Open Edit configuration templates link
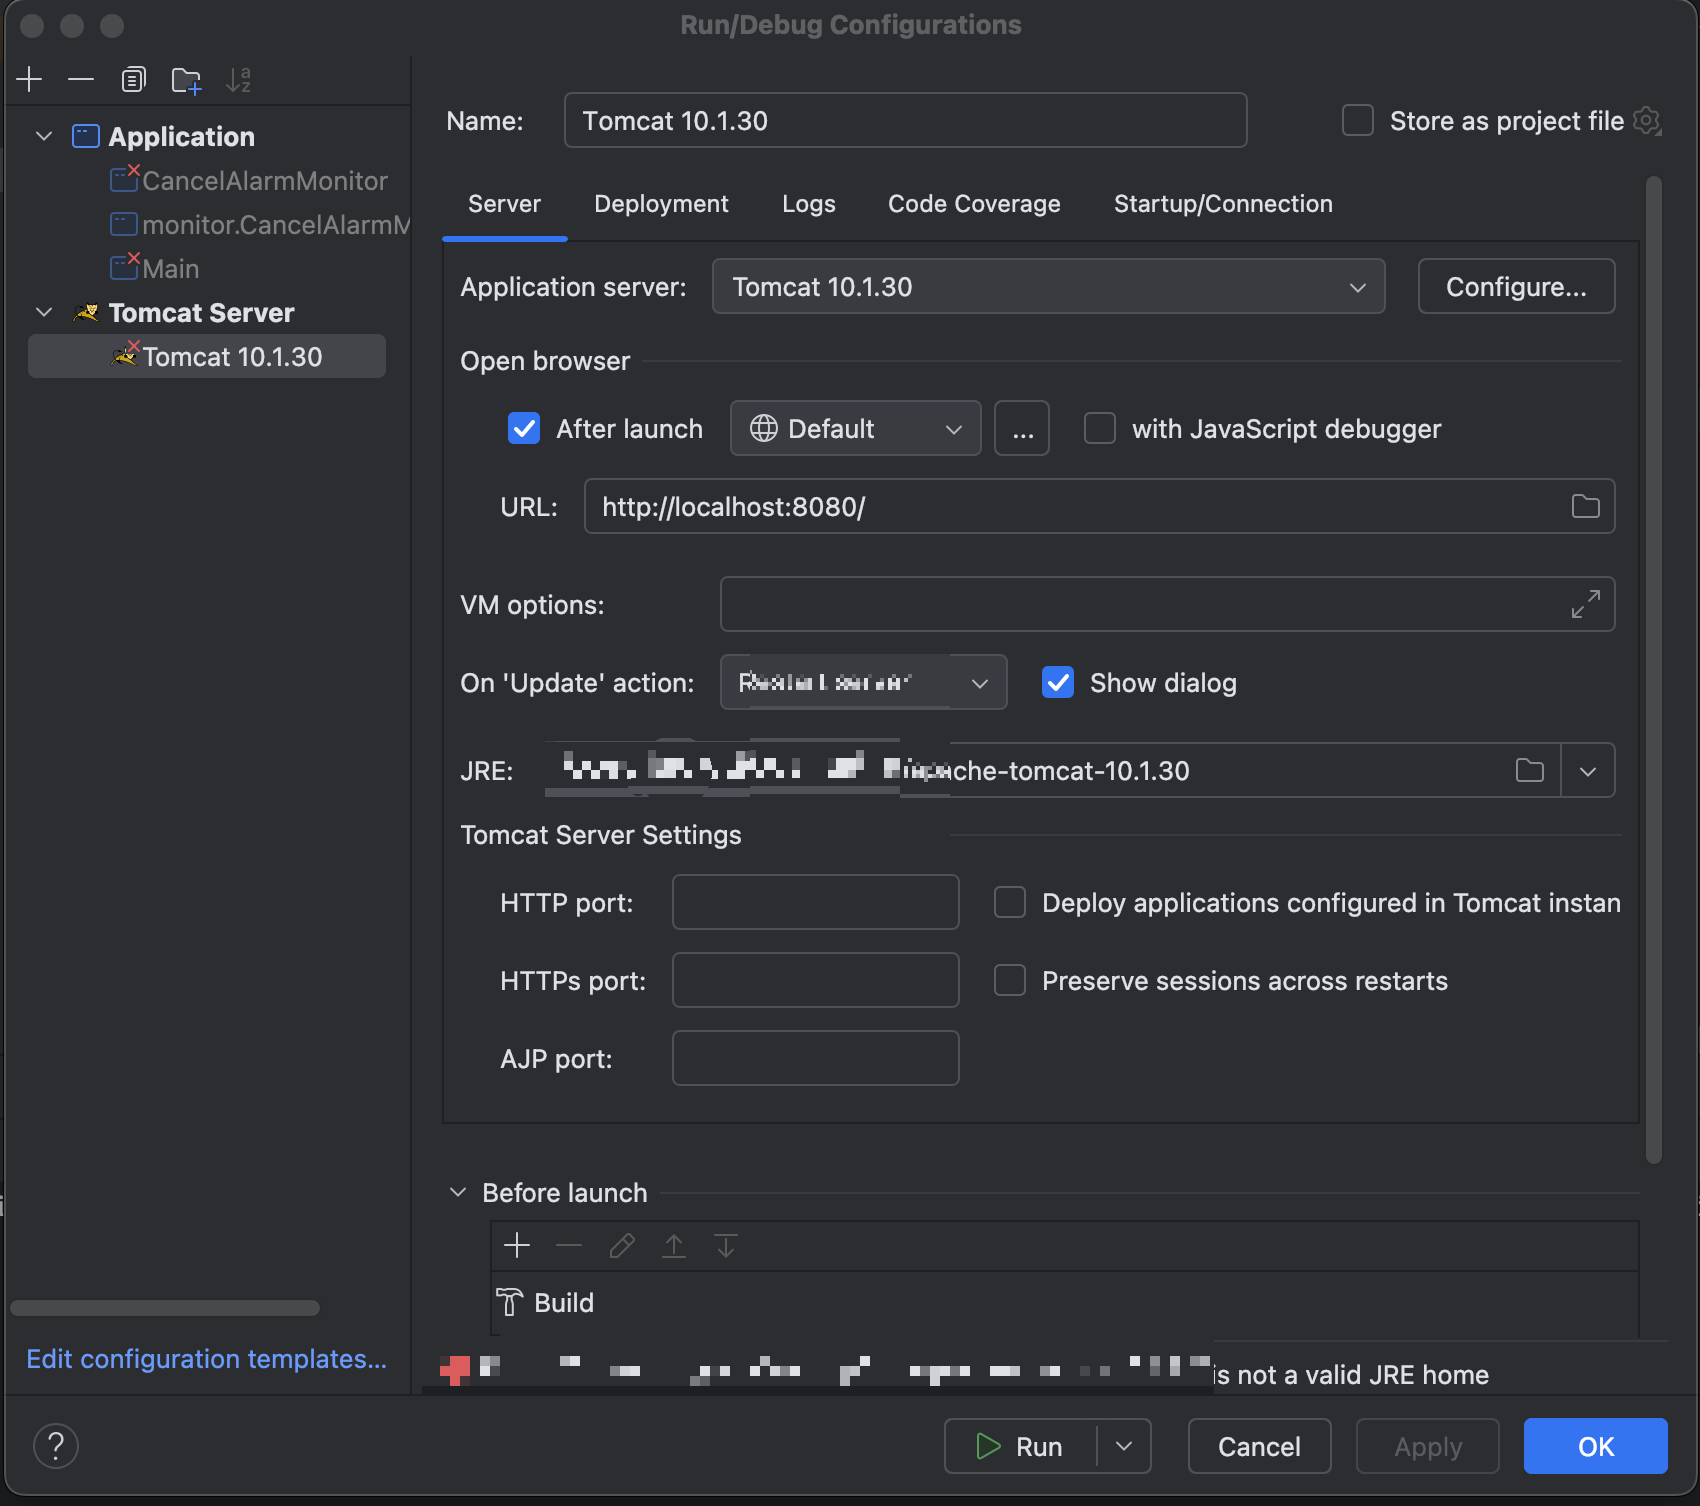 (206, 1359)
